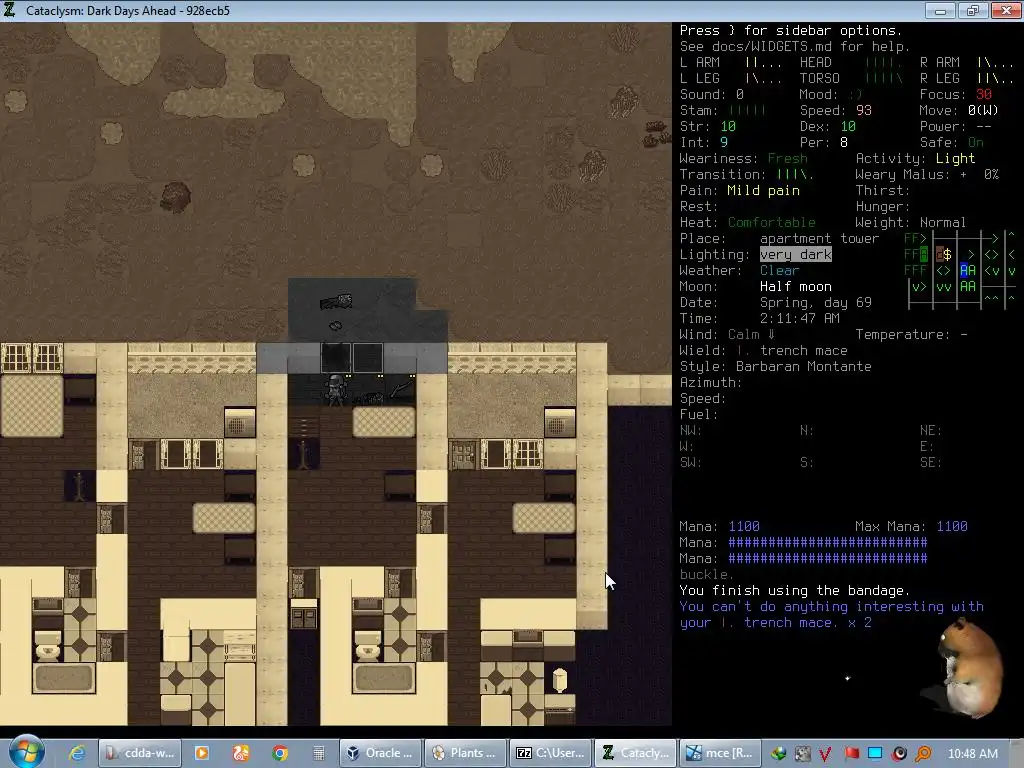Open the calculator taskbar icon
The height and width of the screenshot is (768, 1024).
point(319,753)
